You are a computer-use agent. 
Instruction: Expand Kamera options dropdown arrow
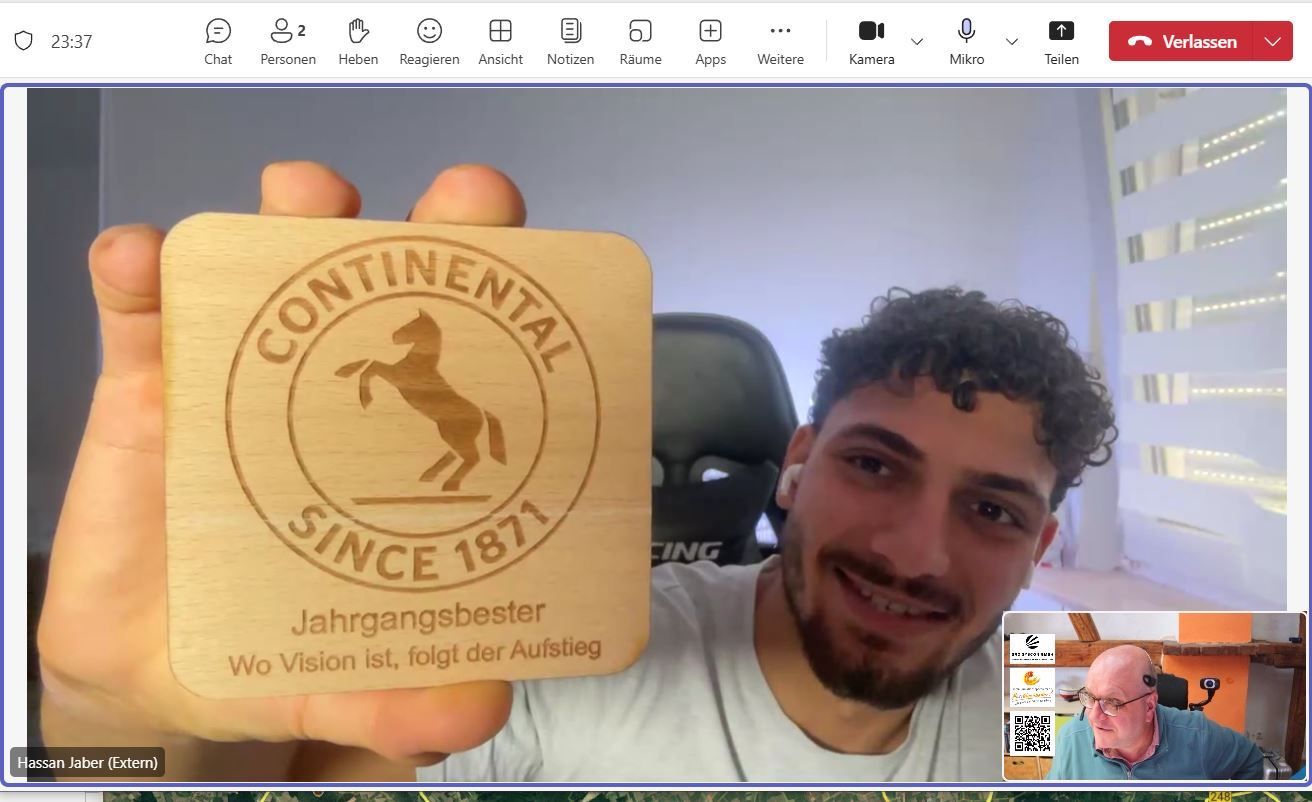tap(917, 42)
